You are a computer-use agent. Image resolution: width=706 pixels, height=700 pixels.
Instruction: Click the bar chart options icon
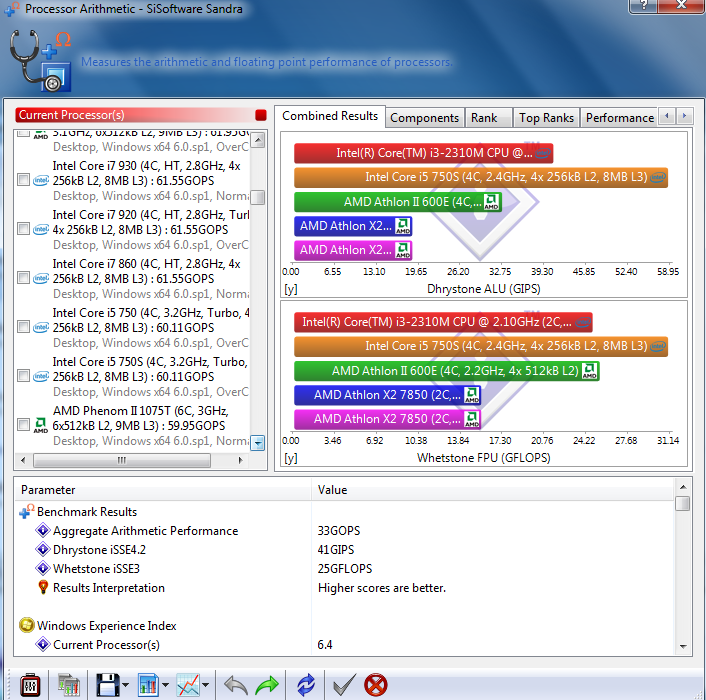coord(149,686)
